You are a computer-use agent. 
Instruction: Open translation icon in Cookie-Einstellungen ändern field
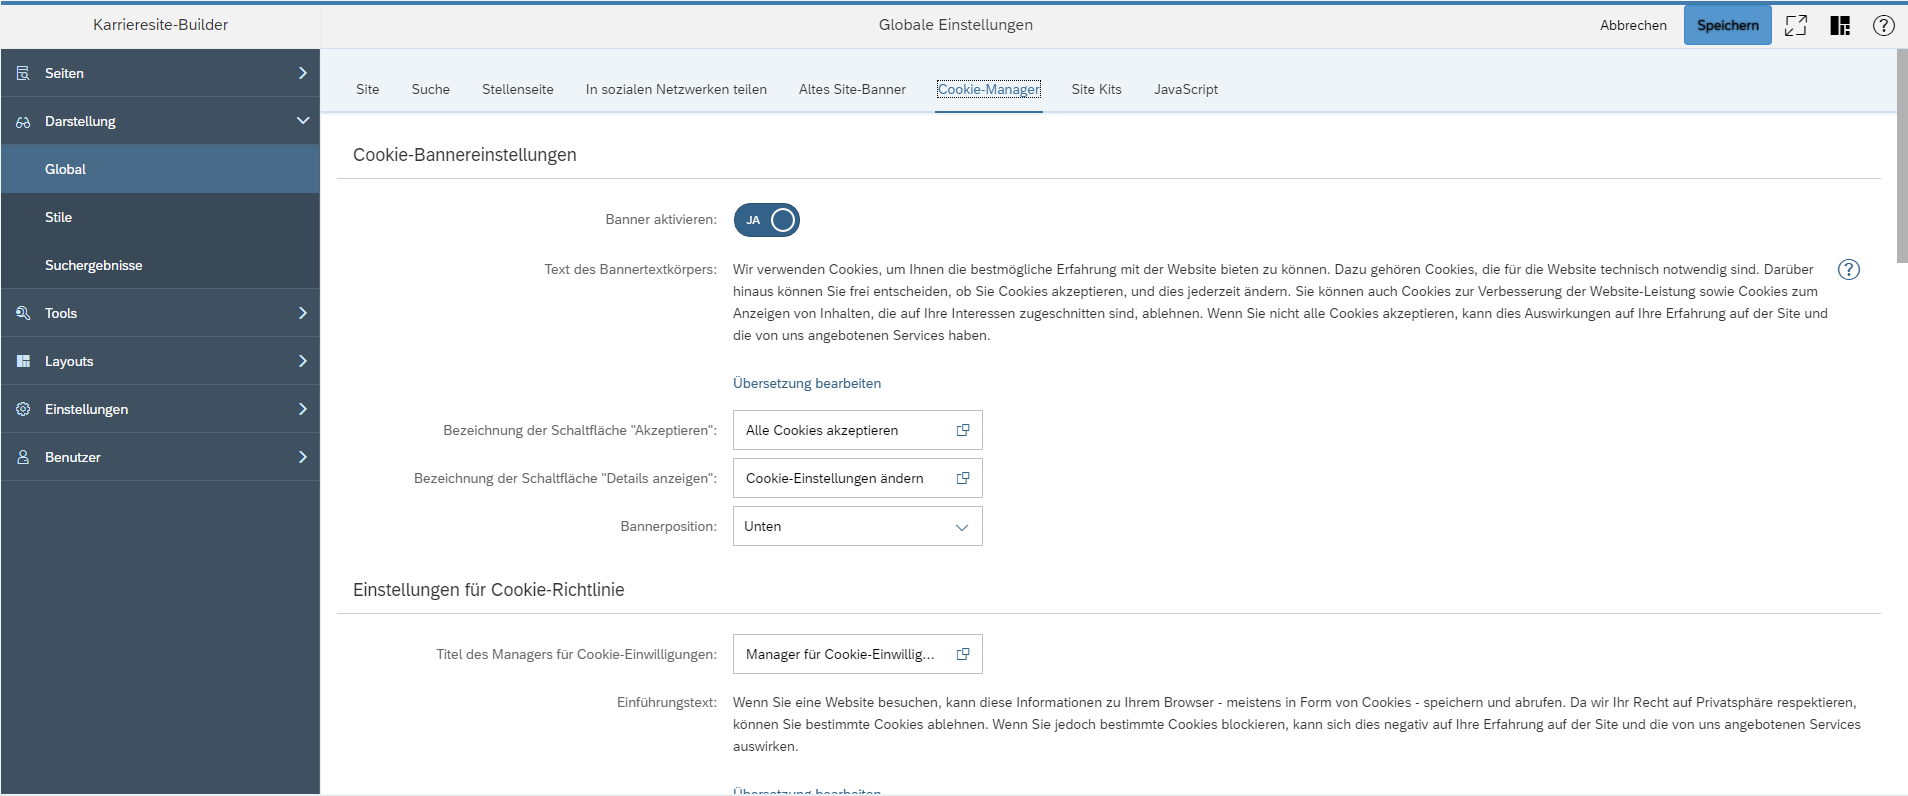pyautogui.click(x=963, y=478)
